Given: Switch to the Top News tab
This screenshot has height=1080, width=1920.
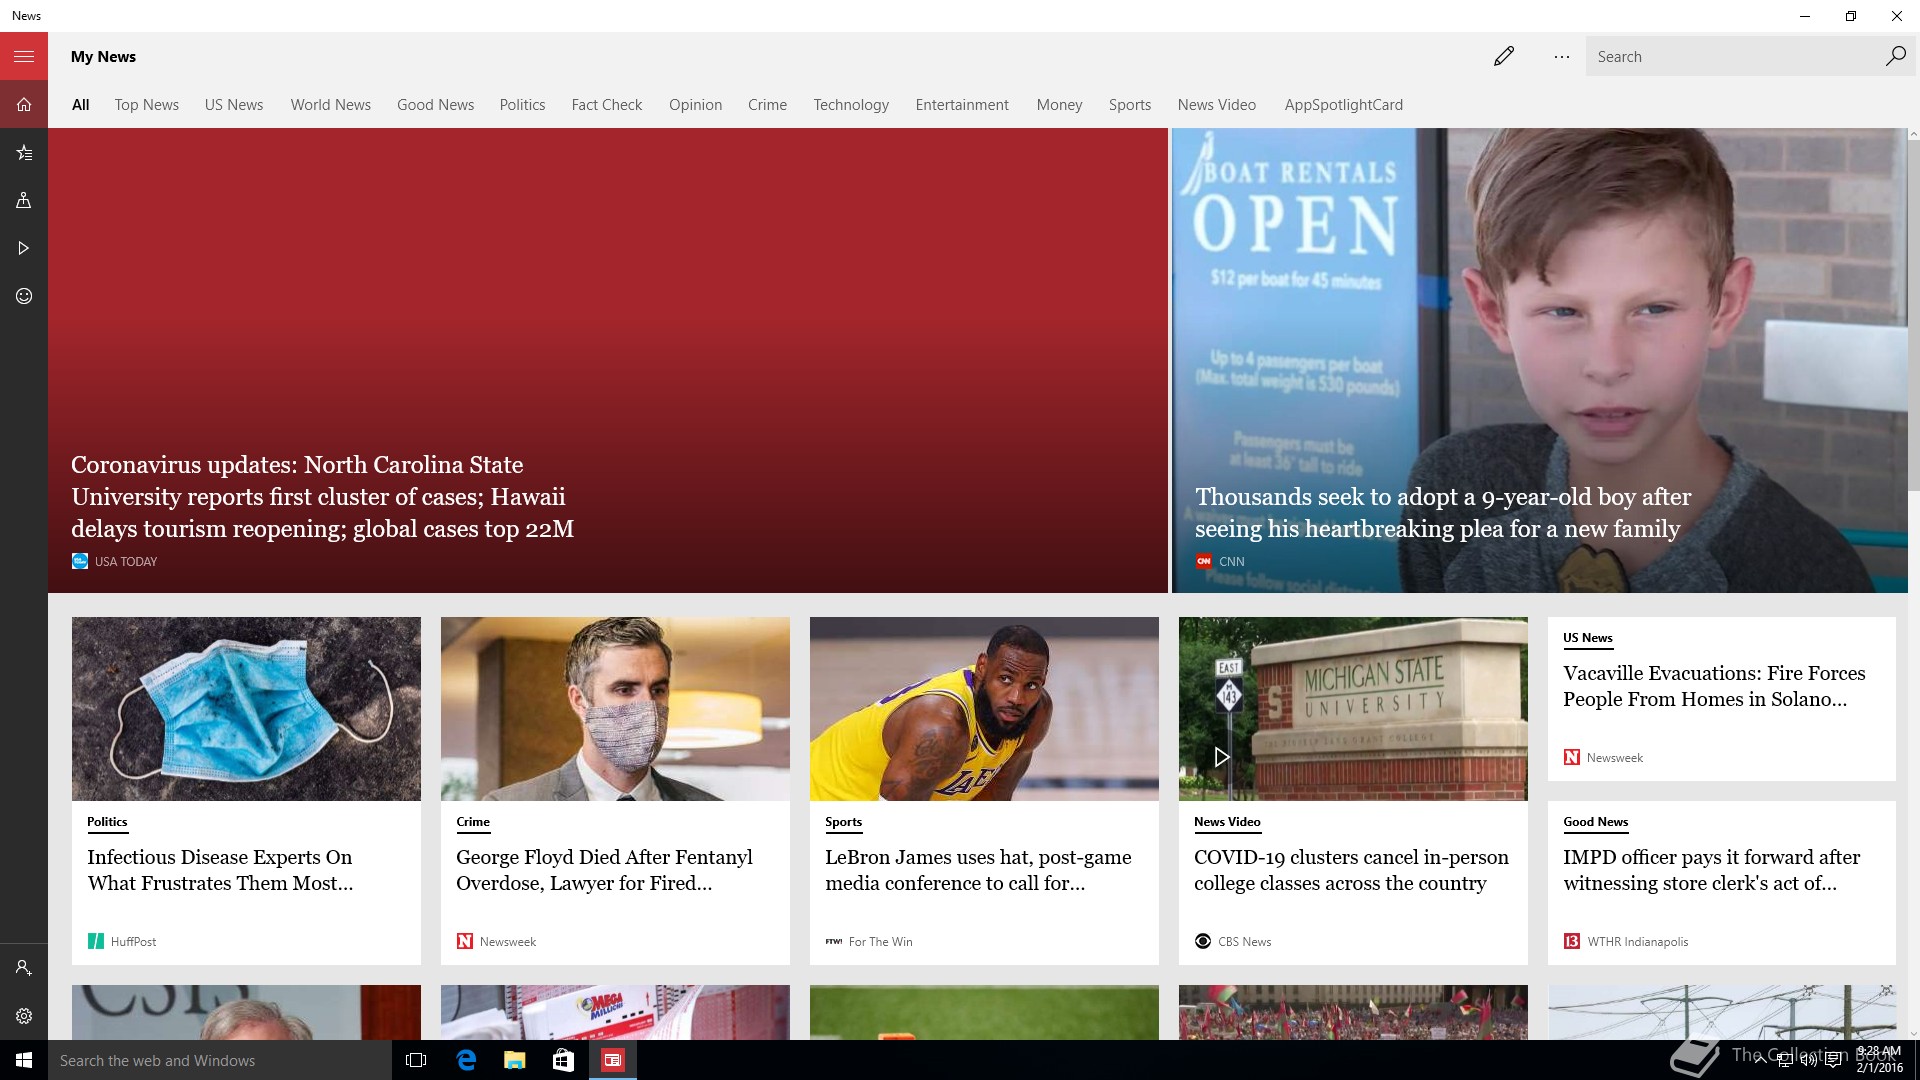Looking at the screenshot, I should coord(147,105).
